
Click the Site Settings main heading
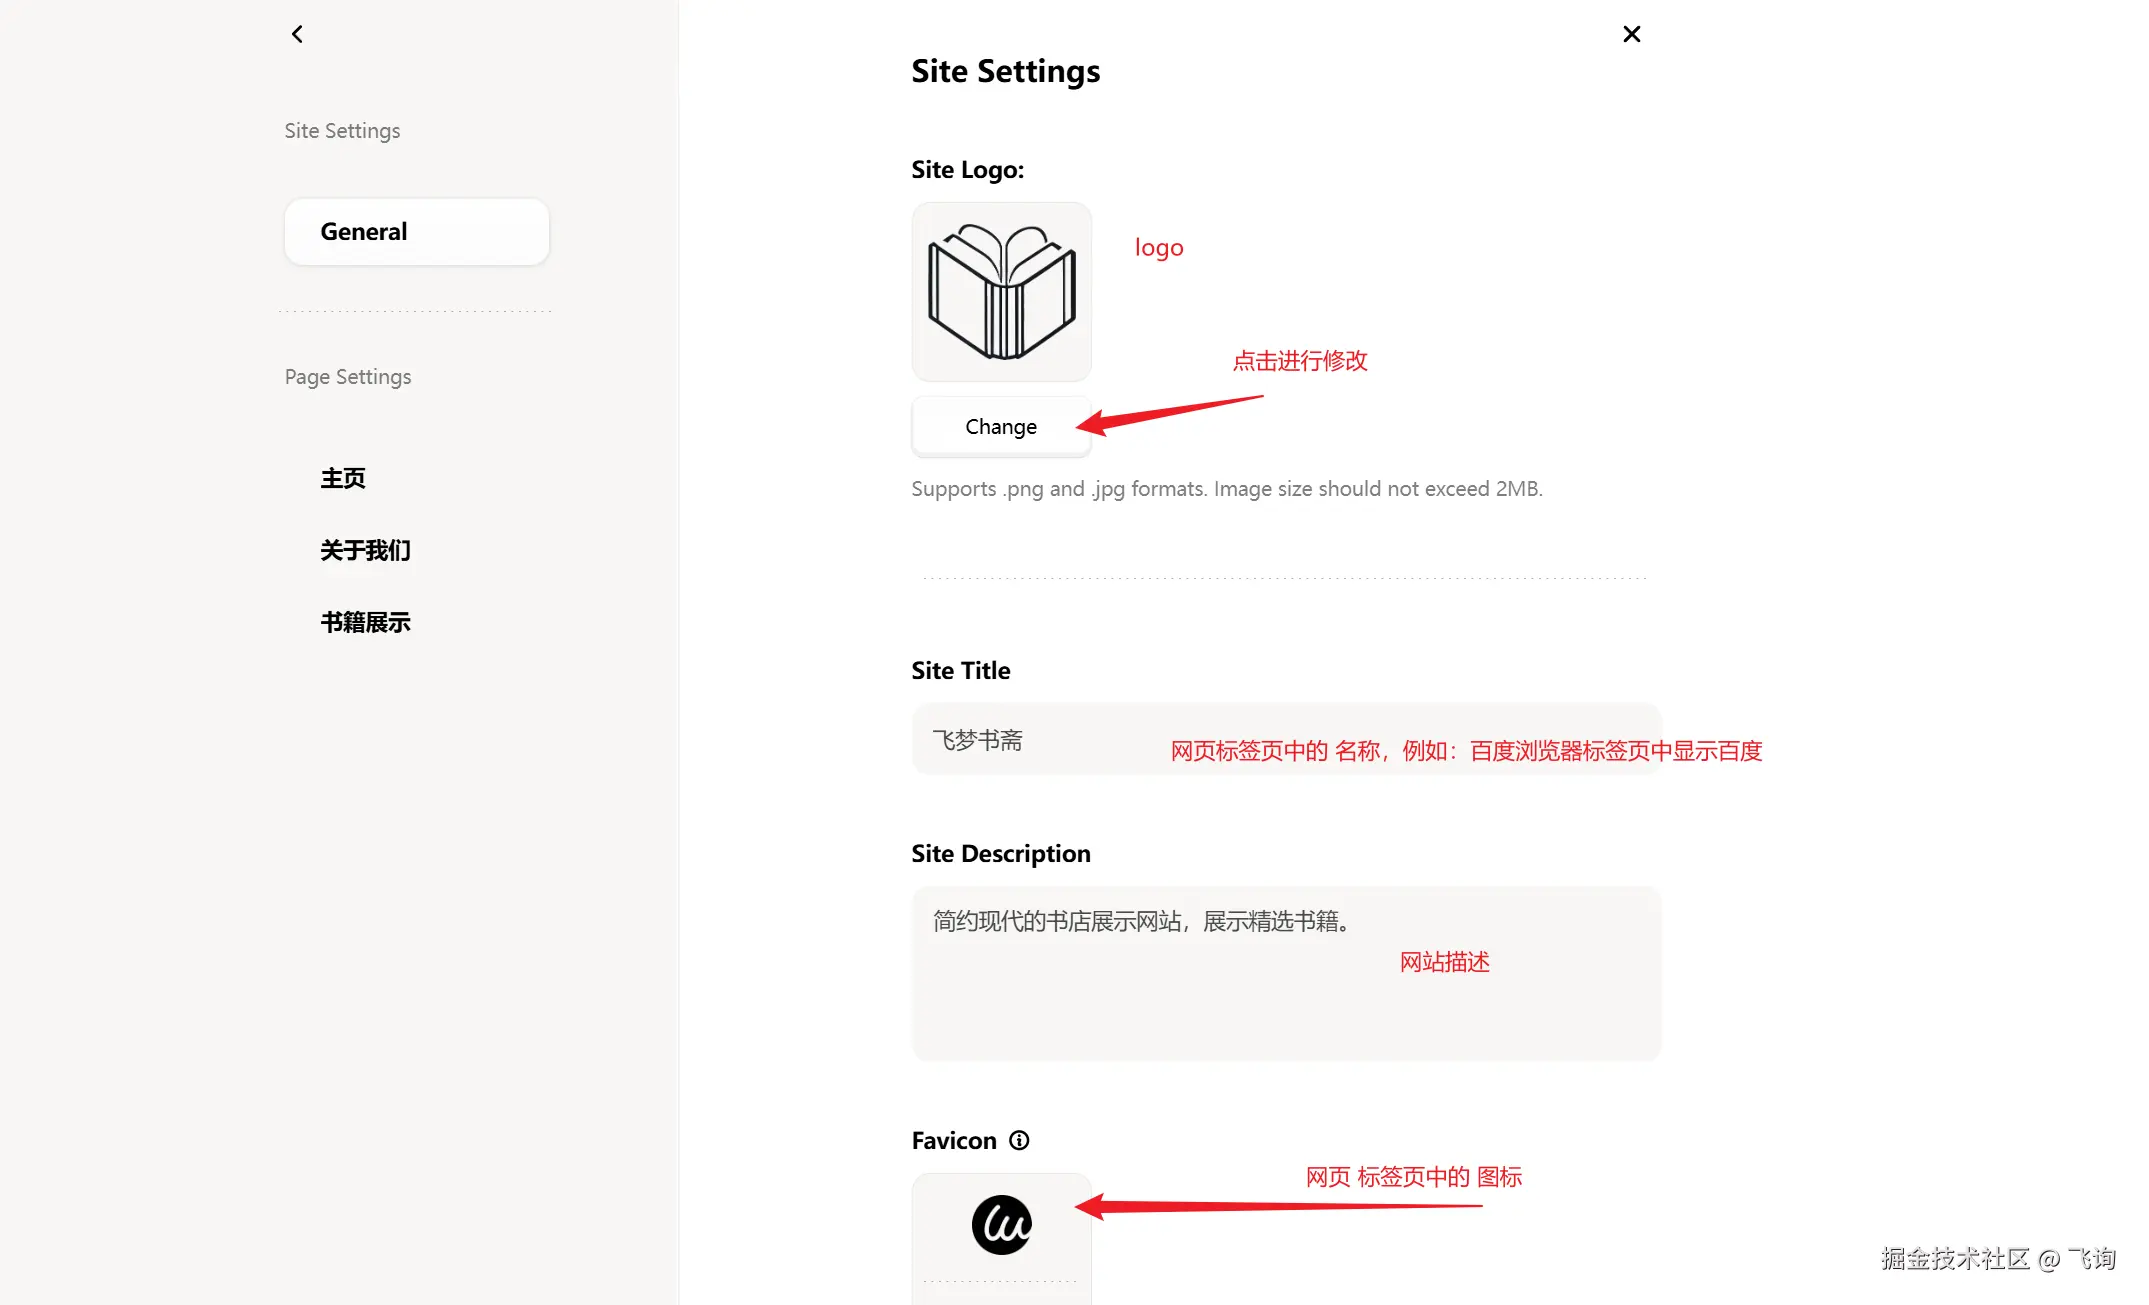coord(1005,71)
